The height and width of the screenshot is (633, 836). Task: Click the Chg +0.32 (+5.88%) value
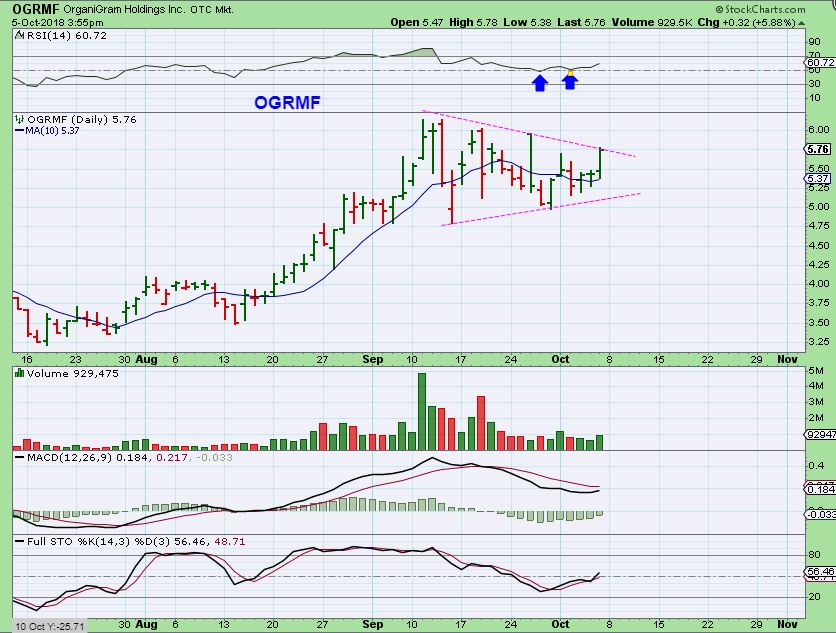tap(746, 22)
